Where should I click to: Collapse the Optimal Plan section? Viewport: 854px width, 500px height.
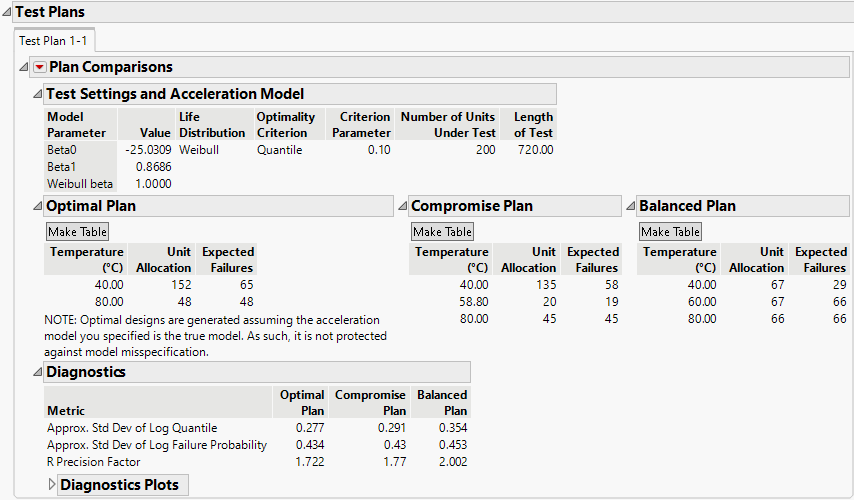[x=37, y=206]
